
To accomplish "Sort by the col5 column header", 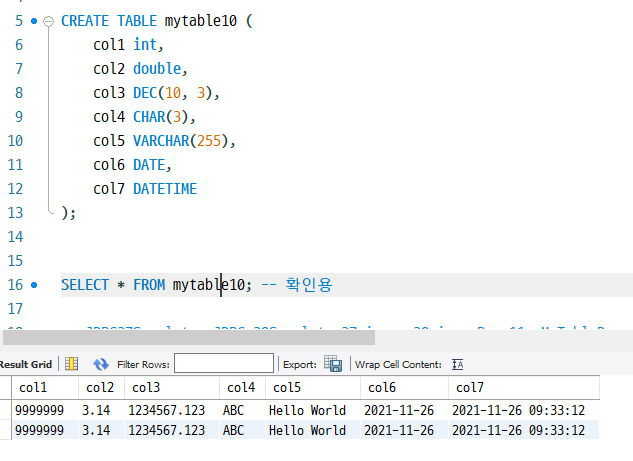I will click(313, 388).
